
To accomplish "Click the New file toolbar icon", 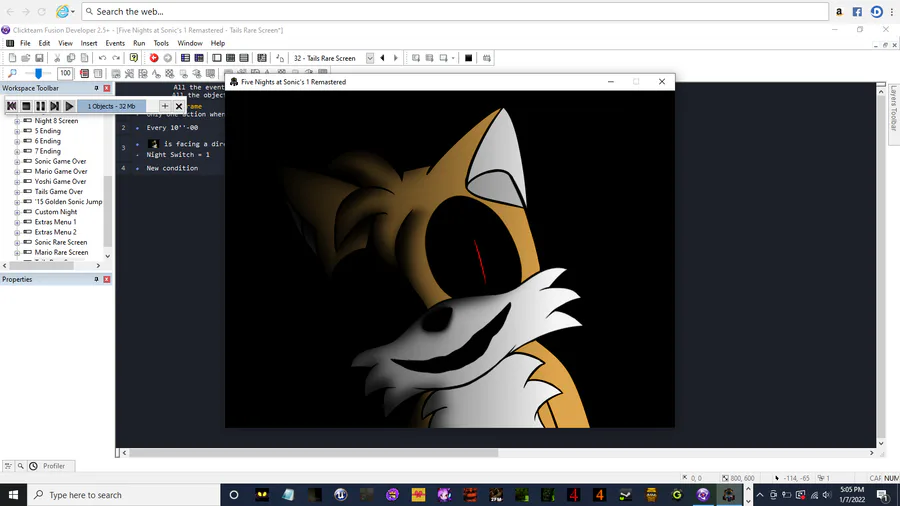I will tap(12, 58).
